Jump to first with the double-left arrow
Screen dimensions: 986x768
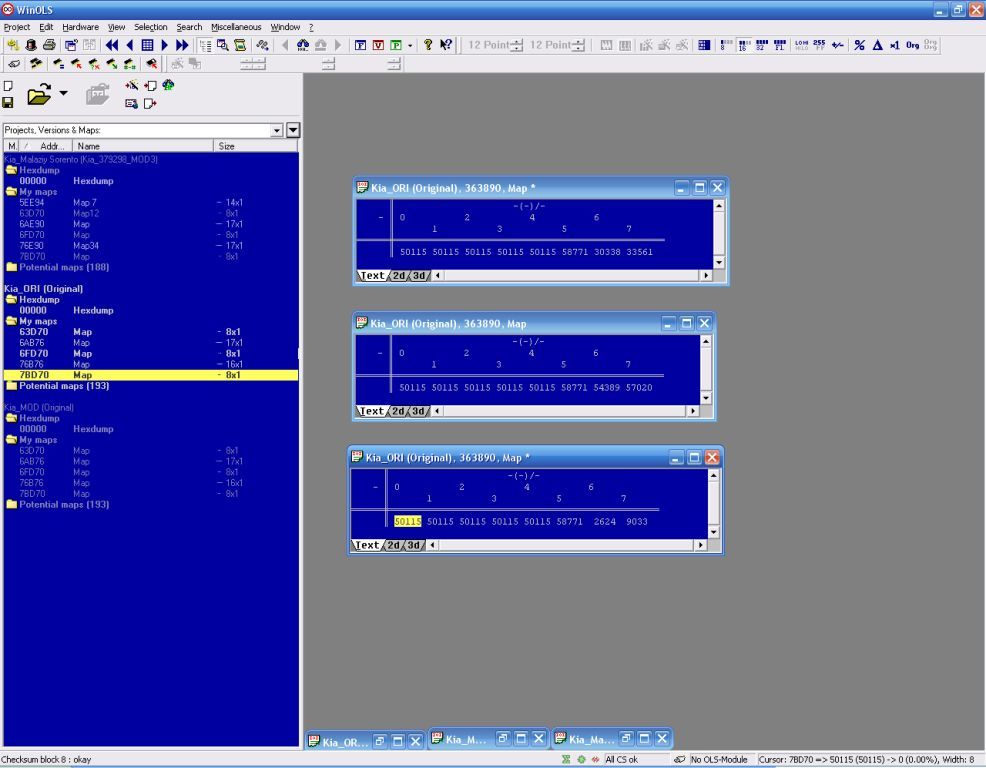pos(112,45)
